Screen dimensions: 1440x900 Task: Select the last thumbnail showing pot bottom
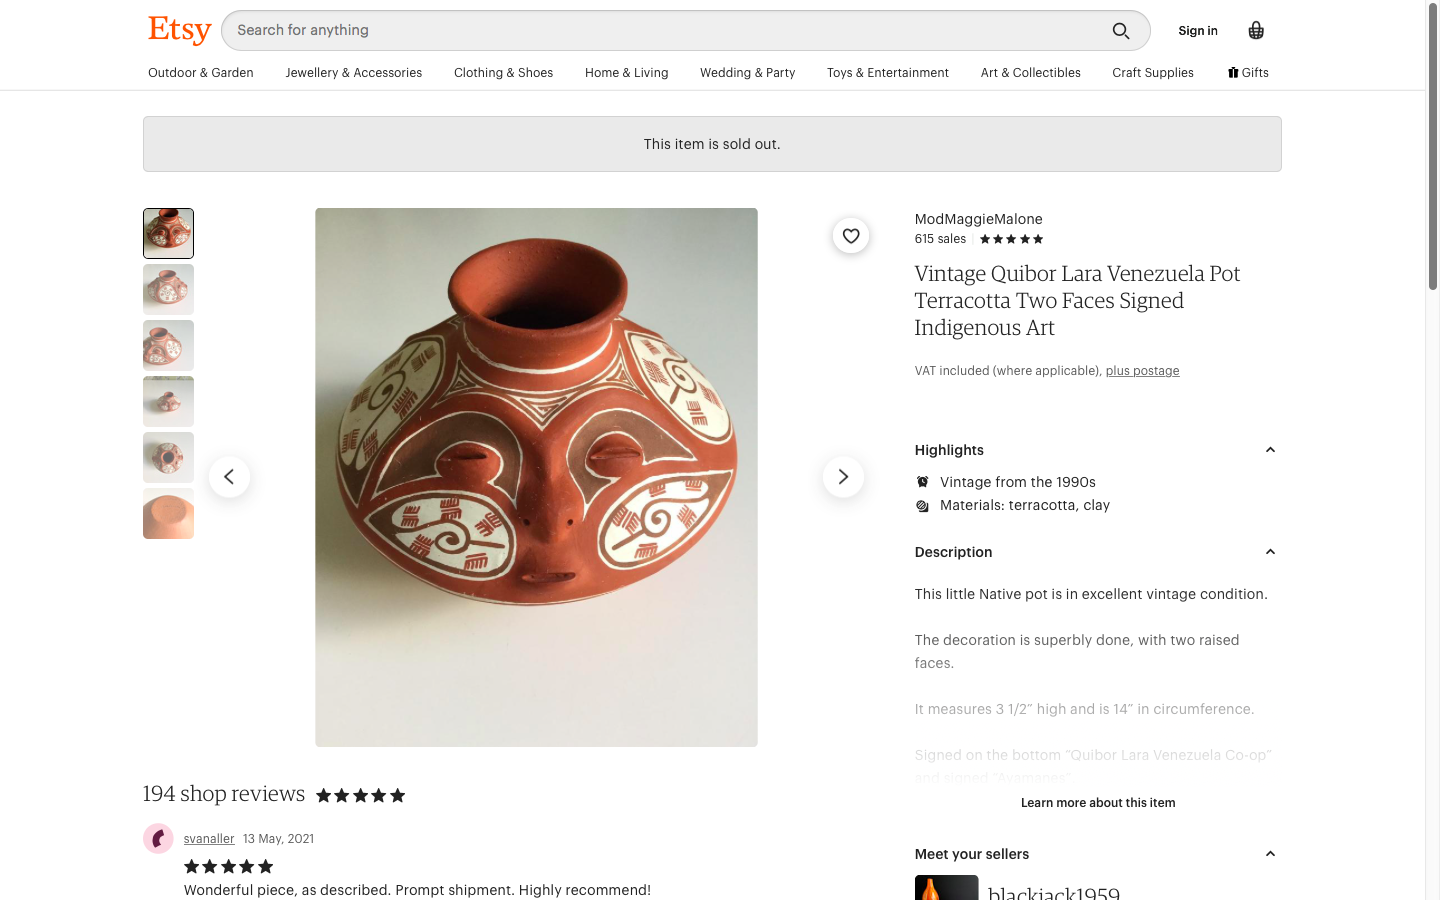pyautogui.click(x=168, y=514)
